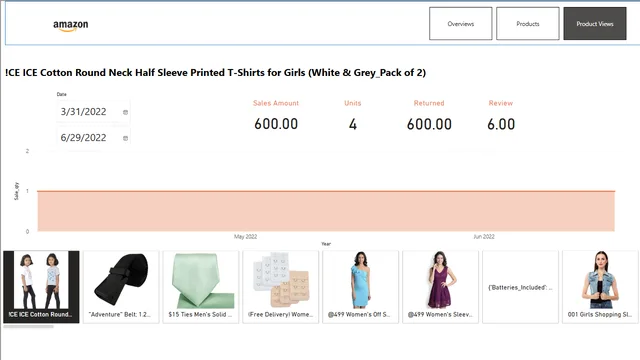Edit the end date field 6/29/2022
The height and width of the screenshot is (360, 640).
point(93,138)
